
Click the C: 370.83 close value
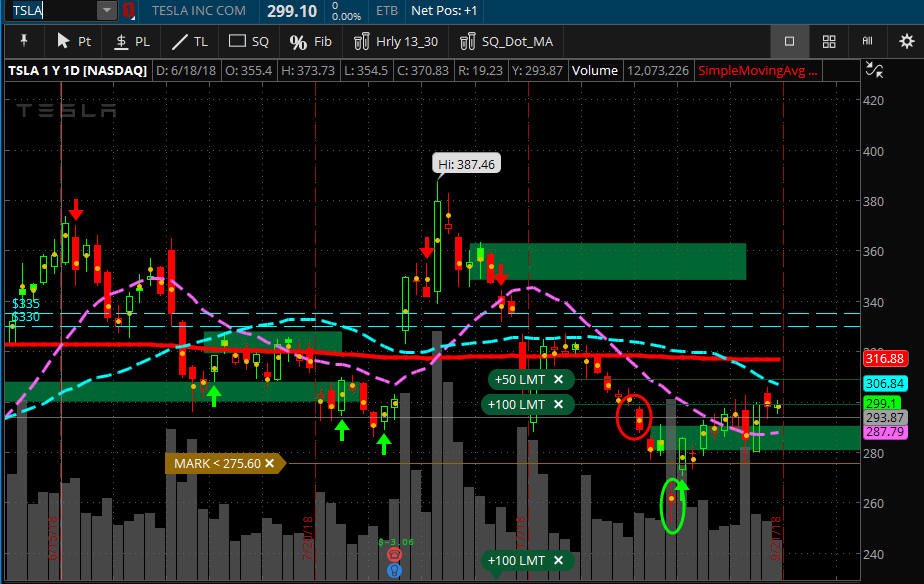423,71
